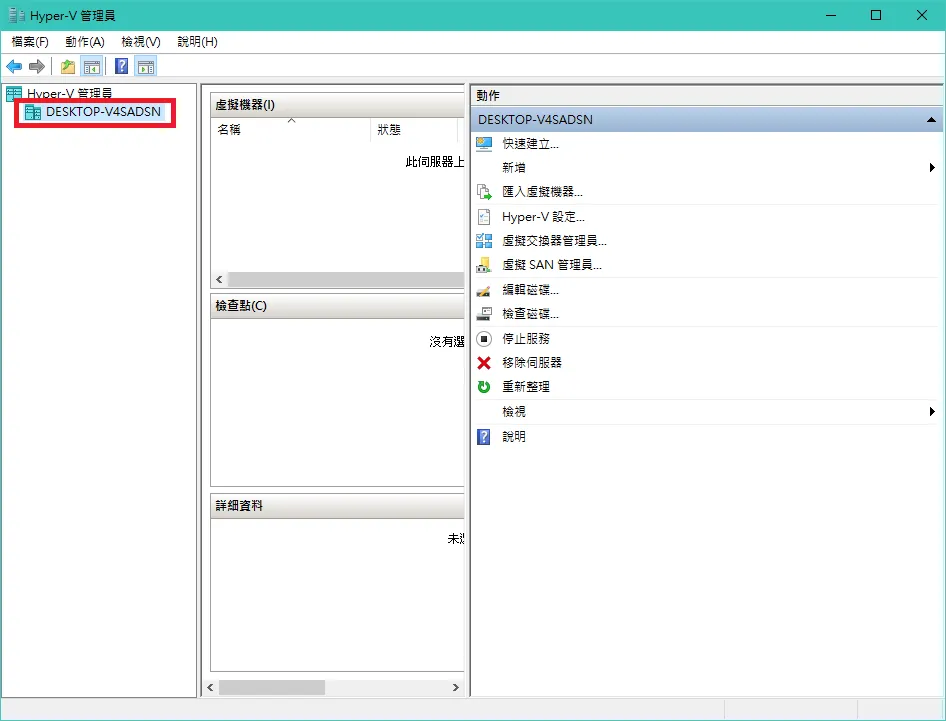Click the 檢查點(C) panel header
This screenshot has width=946, height=721.
pos(337,306)
